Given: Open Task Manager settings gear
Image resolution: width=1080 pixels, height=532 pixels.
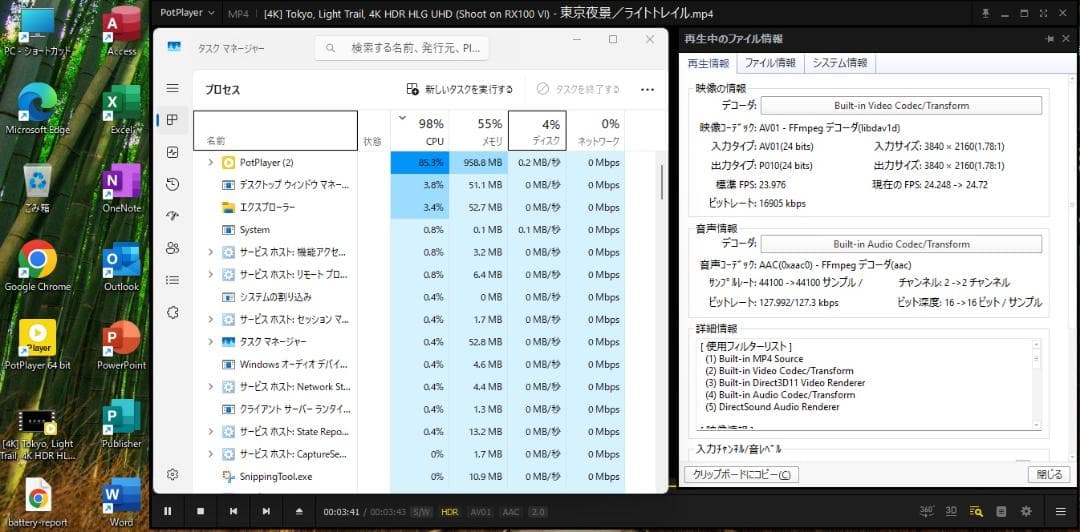Looking at the screenshot, I should coord(173,474).
